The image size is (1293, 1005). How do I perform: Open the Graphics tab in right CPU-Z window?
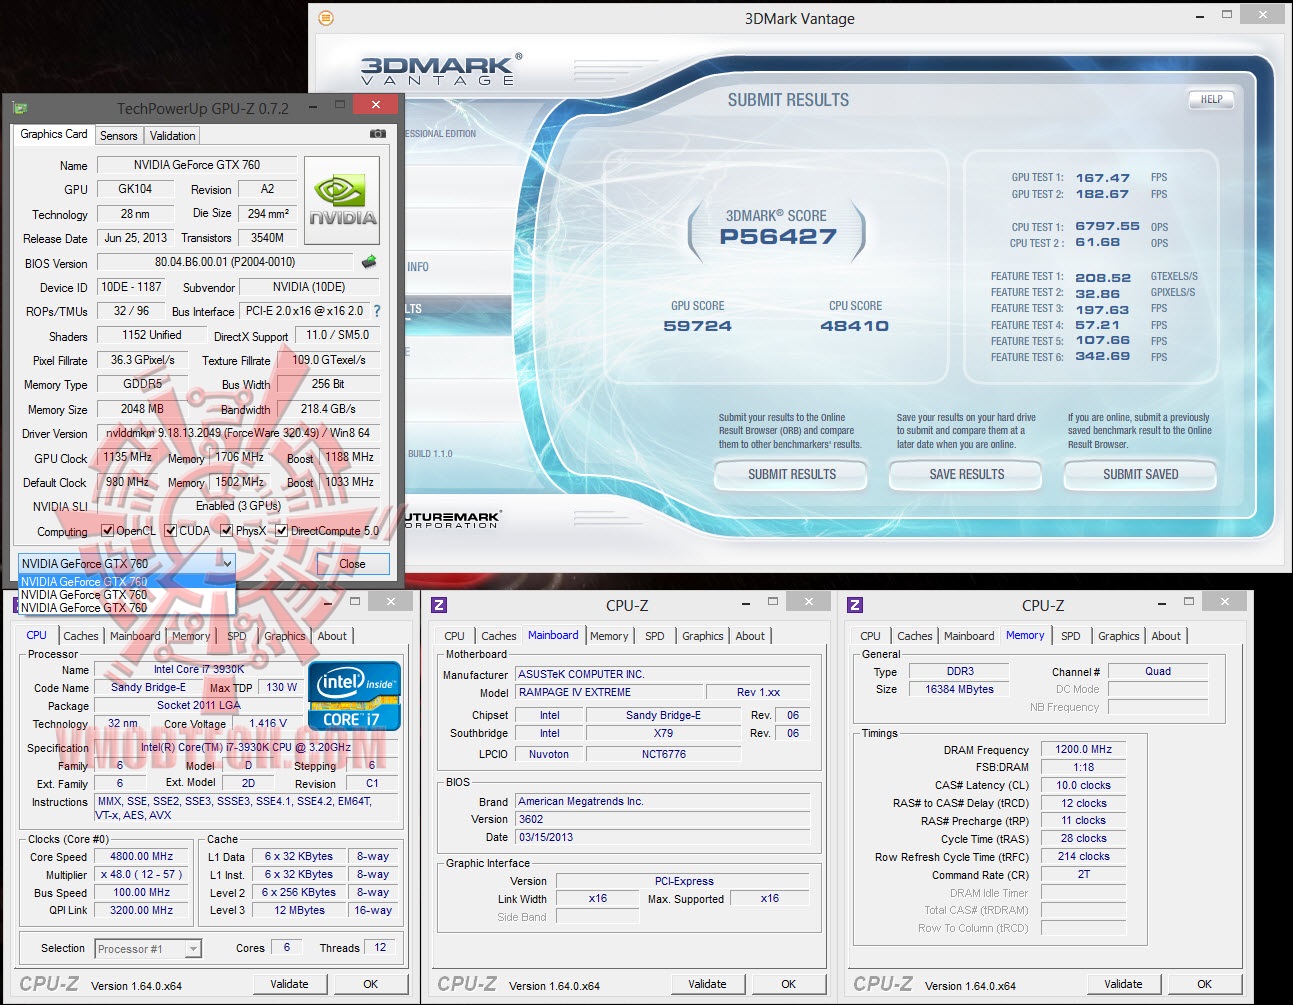click(x=1118, y=636)
